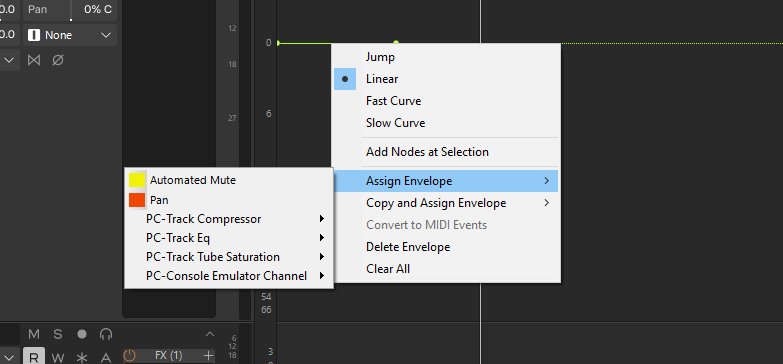Collapse the strip using the up chevron

point(210,335)
